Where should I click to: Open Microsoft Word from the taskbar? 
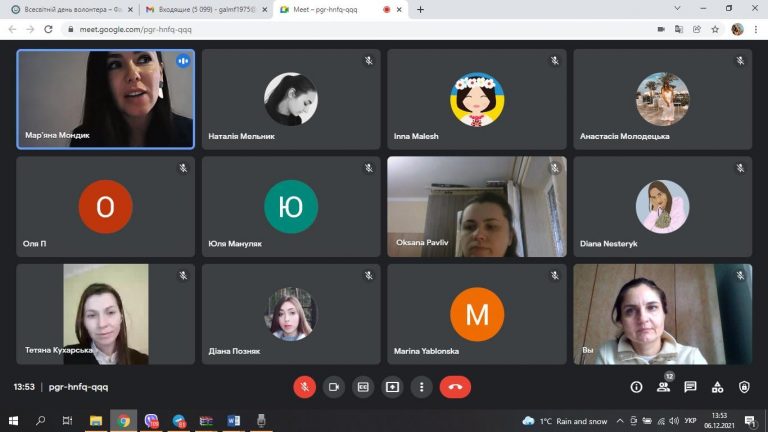click(x=234, y=421)
